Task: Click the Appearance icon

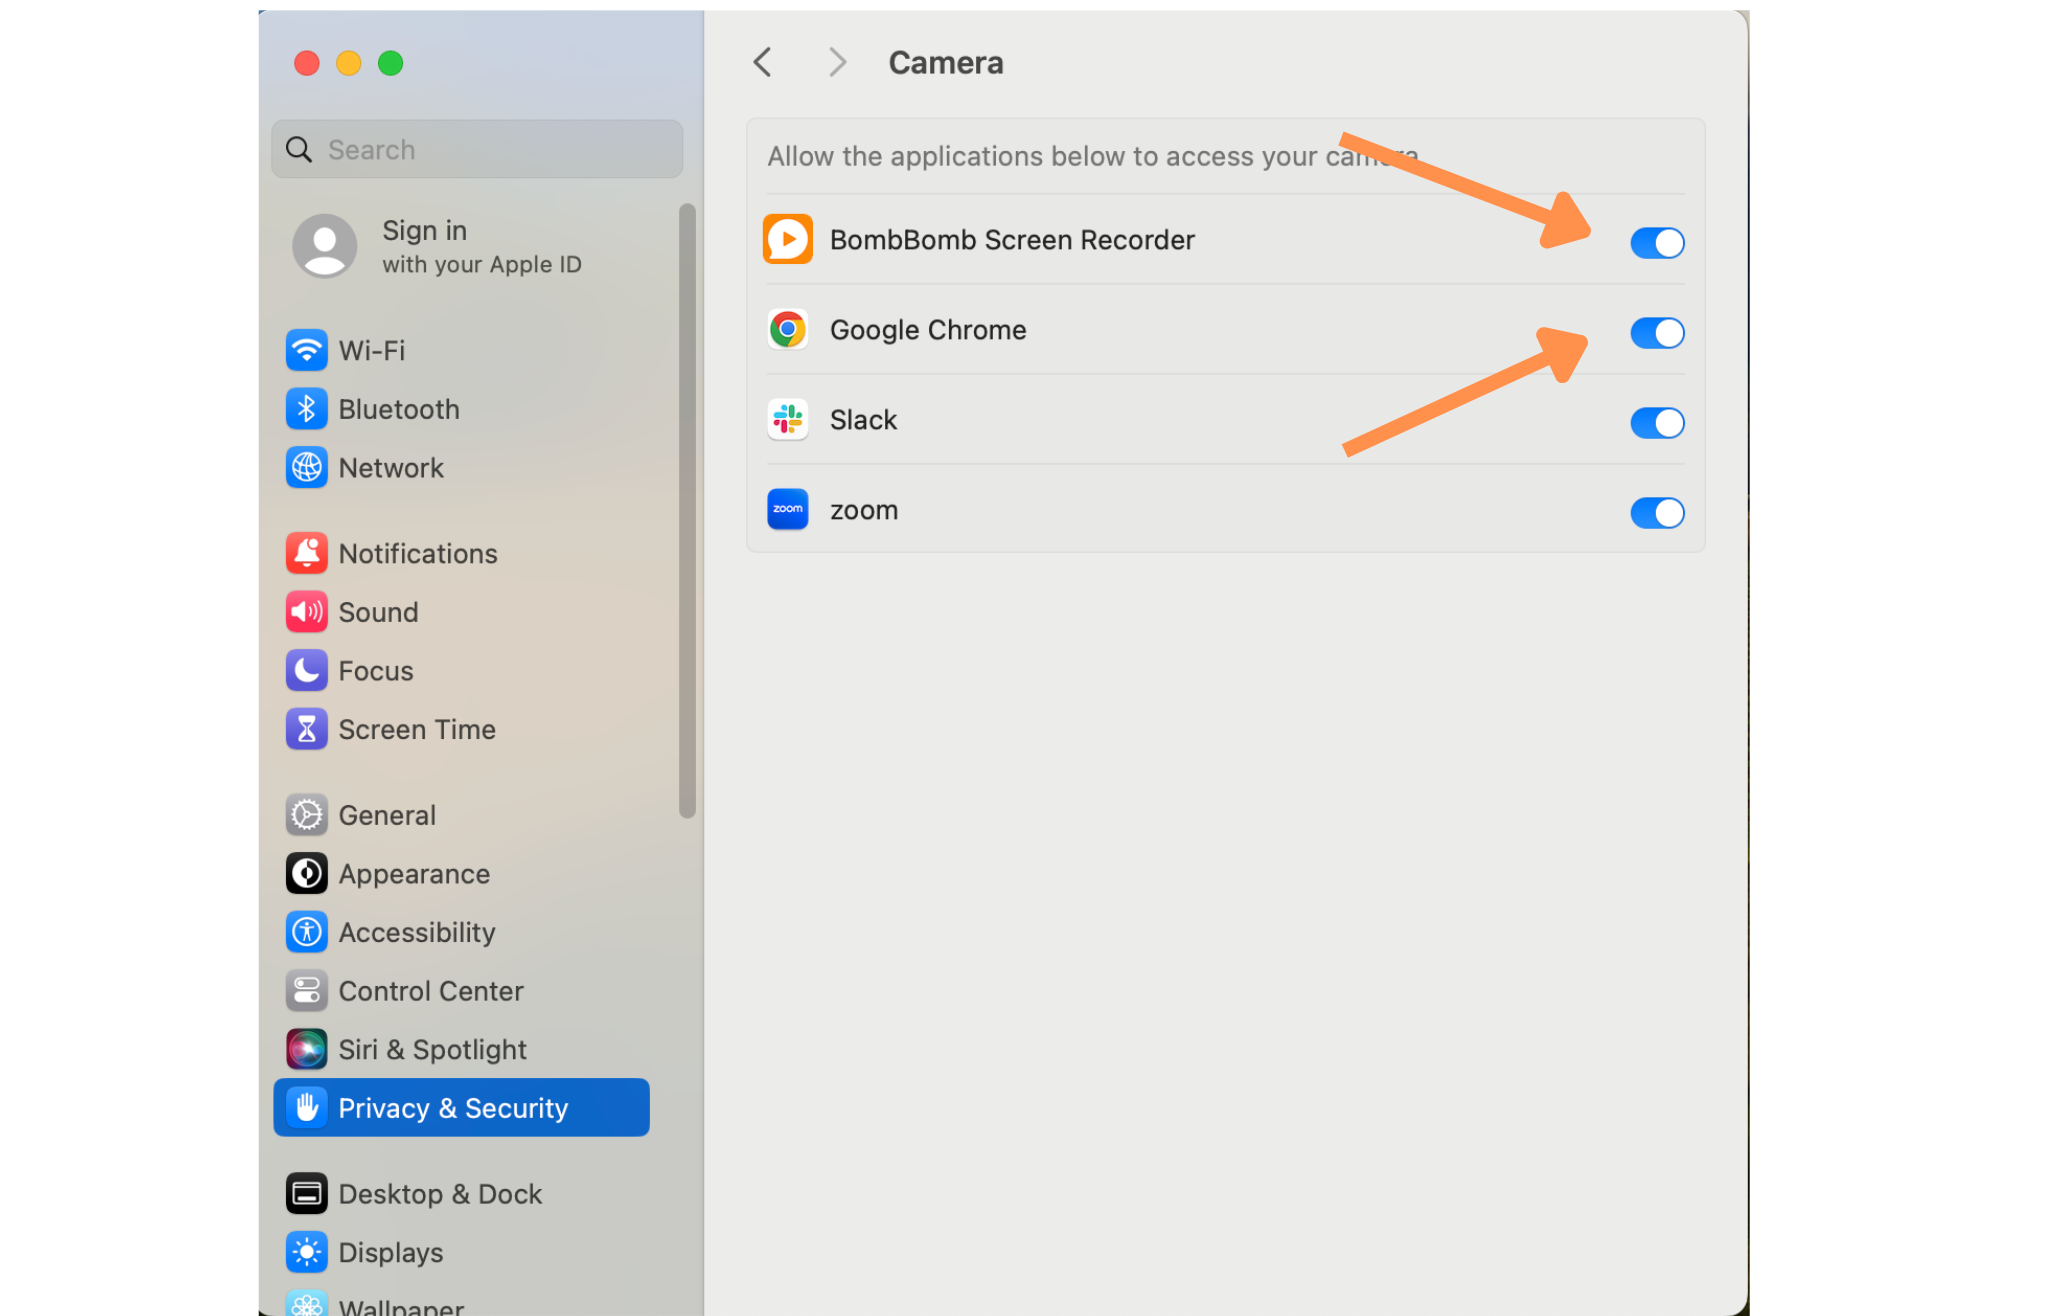Action: [x=306, y=874]
